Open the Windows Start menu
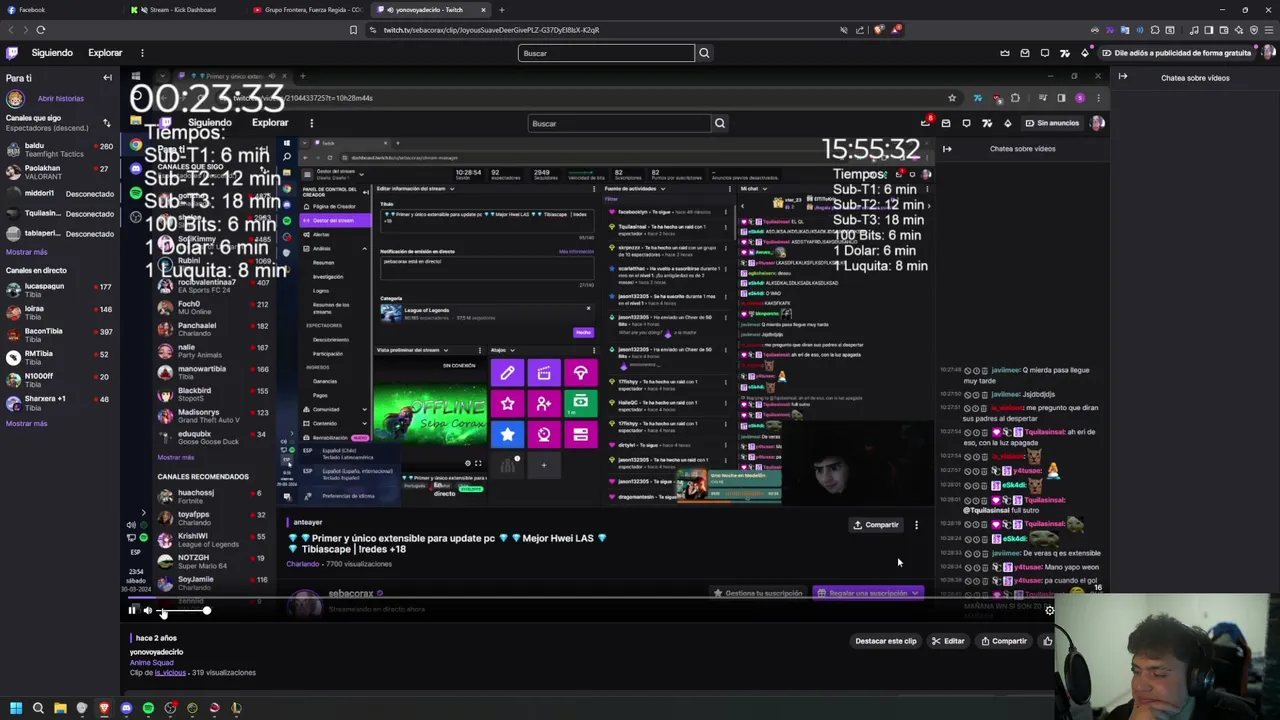The width and height of the screenshot is (1280, 720). click(x=16, y=708)
